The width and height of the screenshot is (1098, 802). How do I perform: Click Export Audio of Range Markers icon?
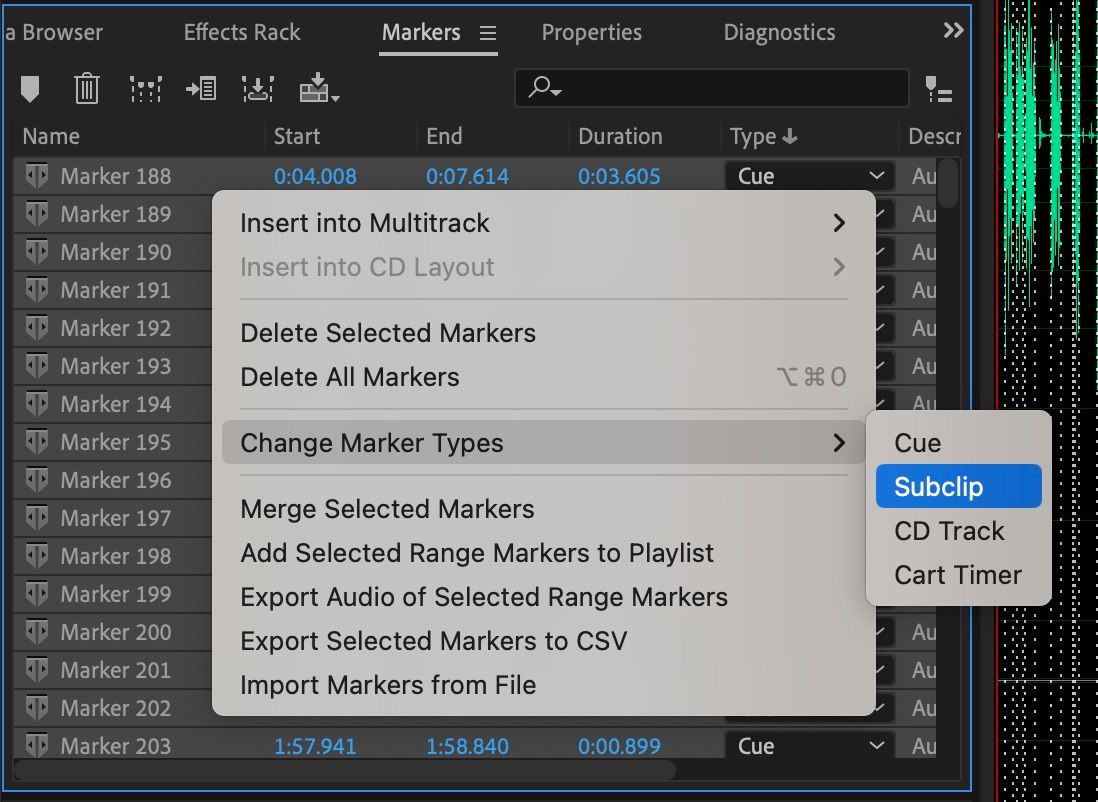coord(258,88)
